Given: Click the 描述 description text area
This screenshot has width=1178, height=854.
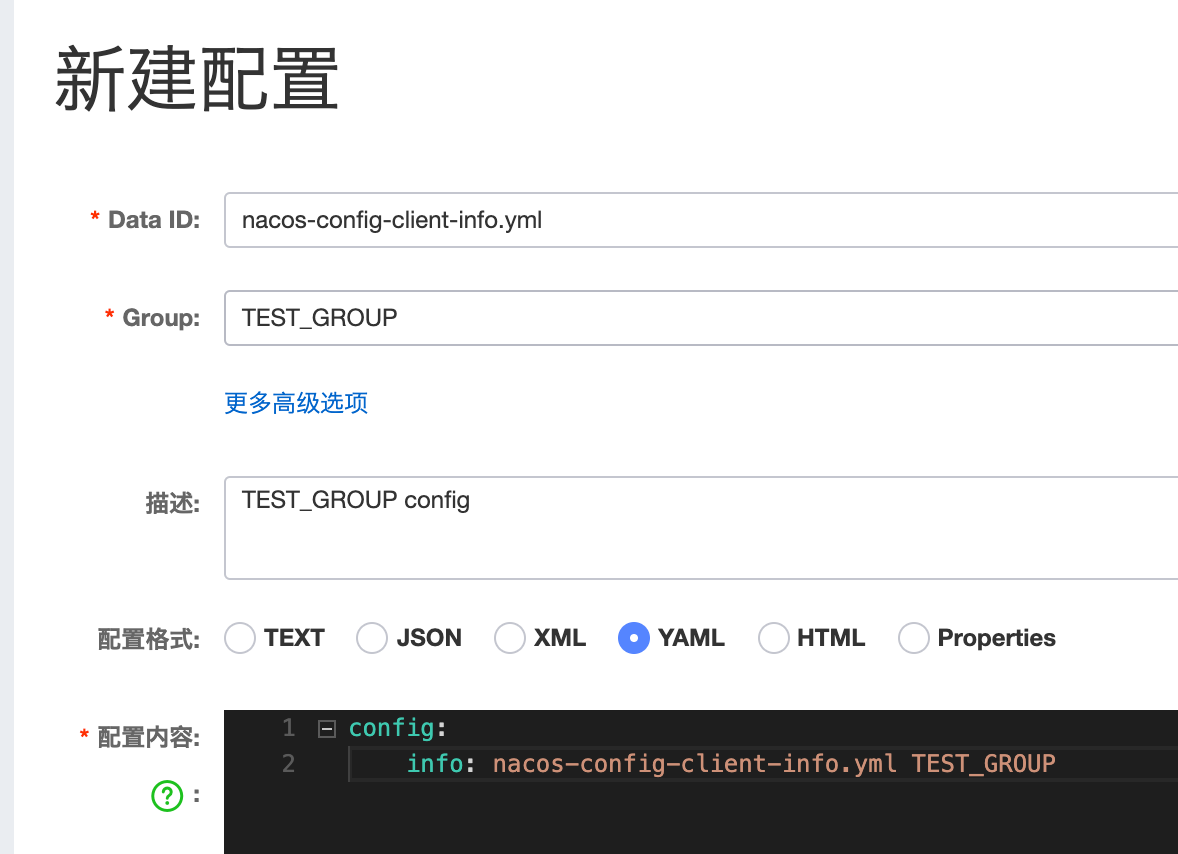Looking at the screenshot, I should (701, 528).
